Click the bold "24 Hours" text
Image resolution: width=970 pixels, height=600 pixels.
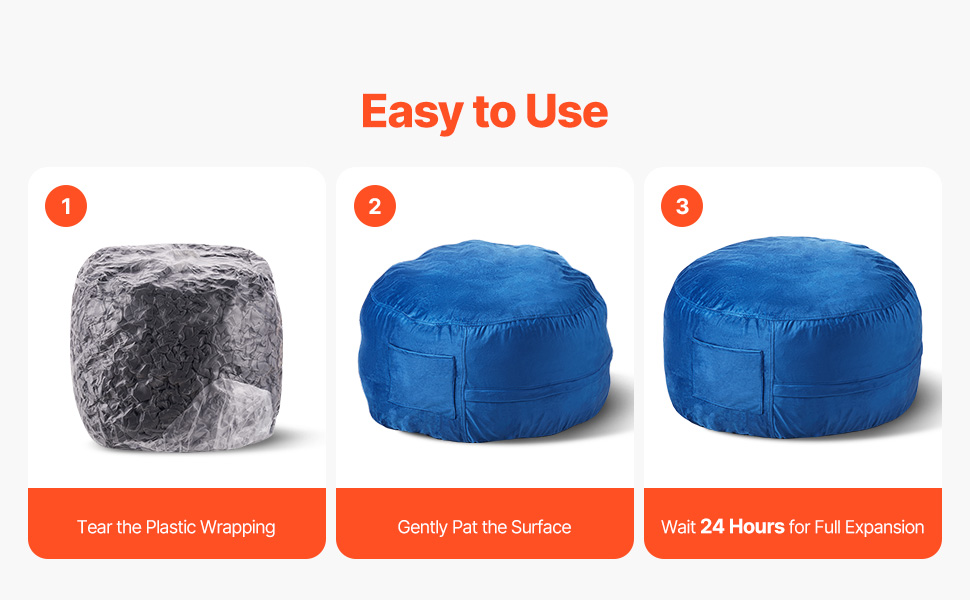point(742,526)
